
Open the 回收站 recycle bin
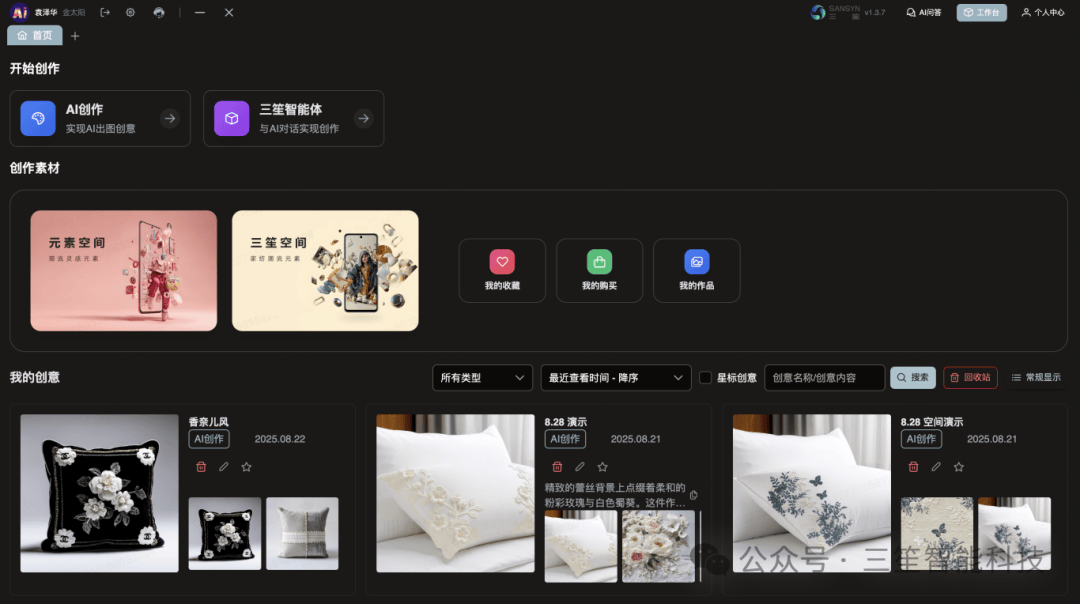tap(970, 378)
